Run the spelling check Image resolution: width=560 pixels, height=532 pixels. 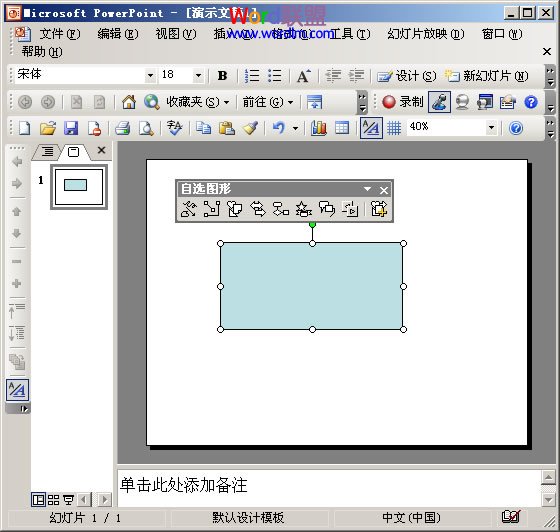pyautogui.click(x=175, y=128)
